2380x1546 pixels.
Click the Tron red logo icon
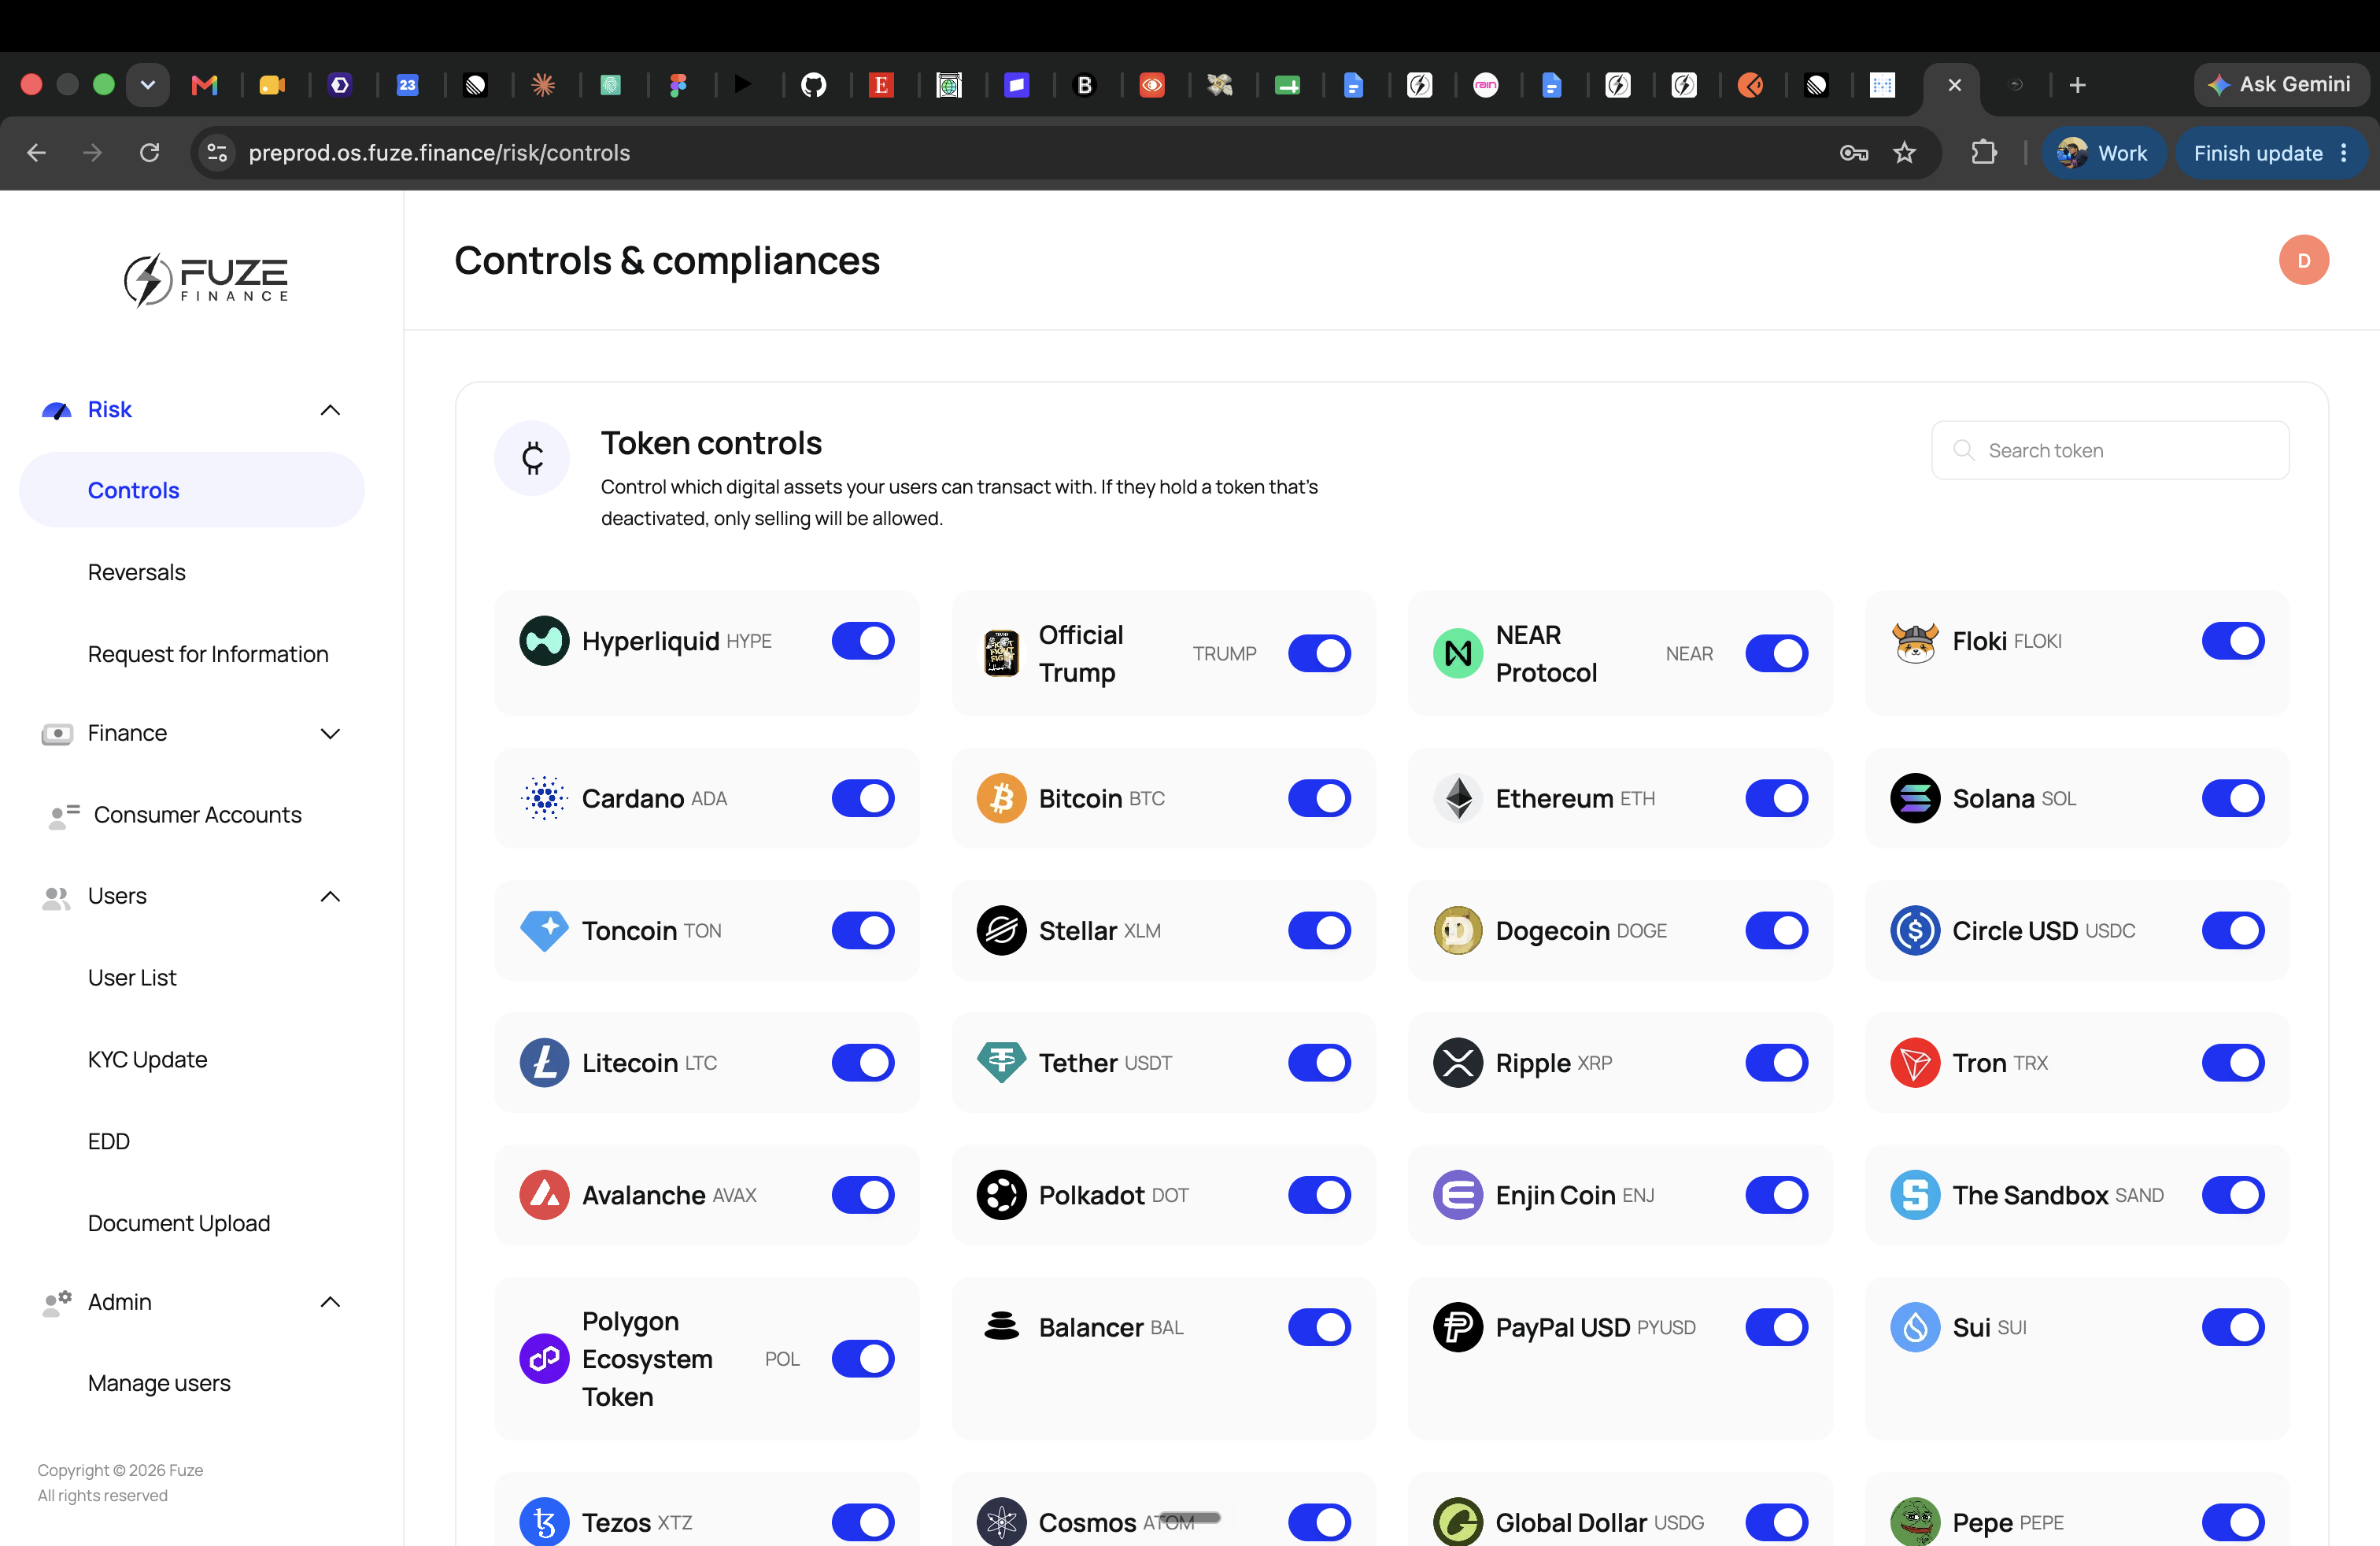pyautogui.click(x=1915, y=1062)
